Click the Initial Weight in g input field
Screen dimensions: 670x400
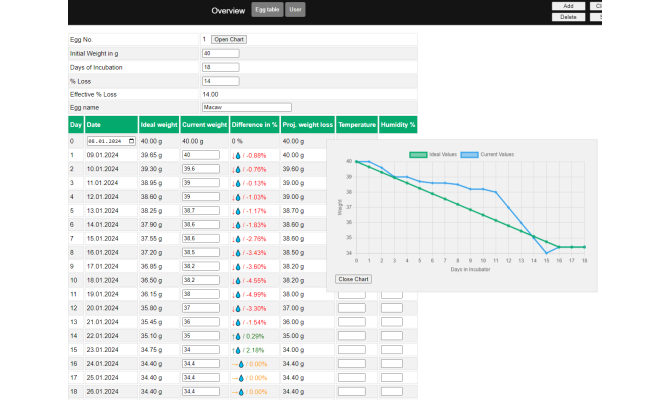coord(220,53)
